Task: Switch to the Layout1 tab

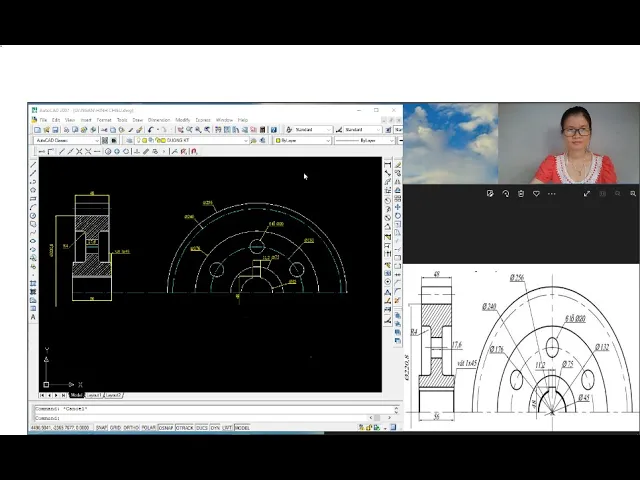Action: point(92,395)
